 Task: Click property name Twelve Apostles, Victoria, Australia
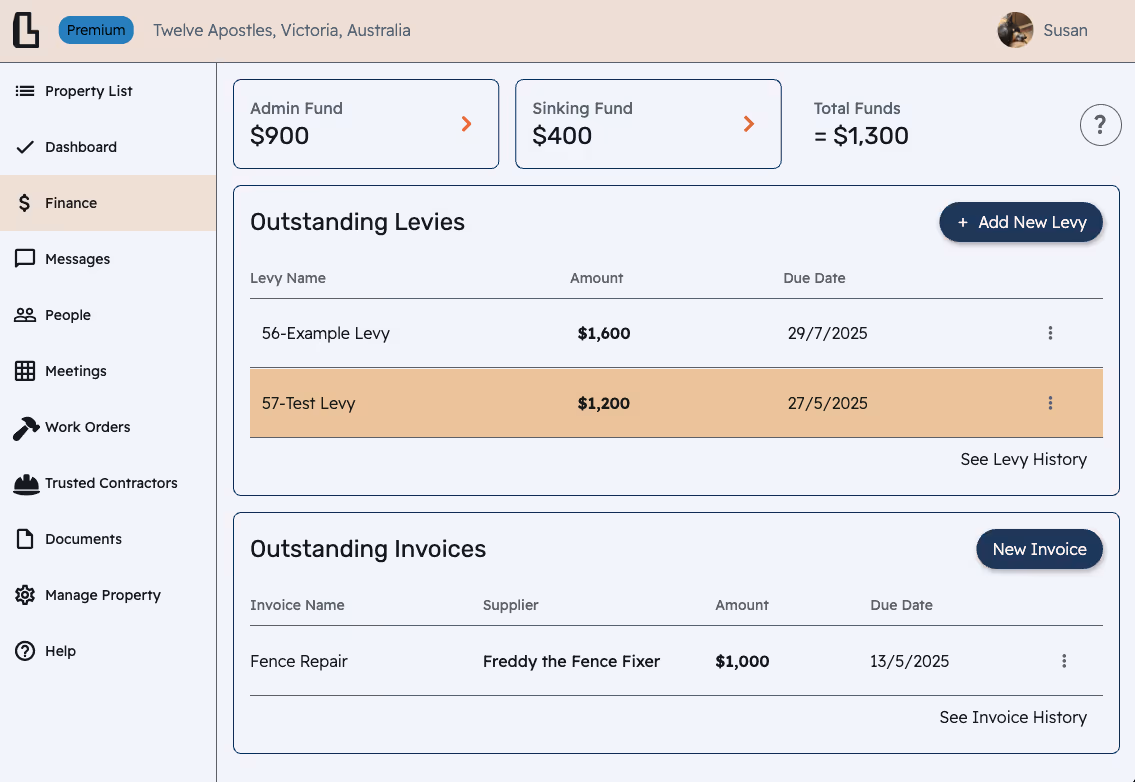point(282,30)
